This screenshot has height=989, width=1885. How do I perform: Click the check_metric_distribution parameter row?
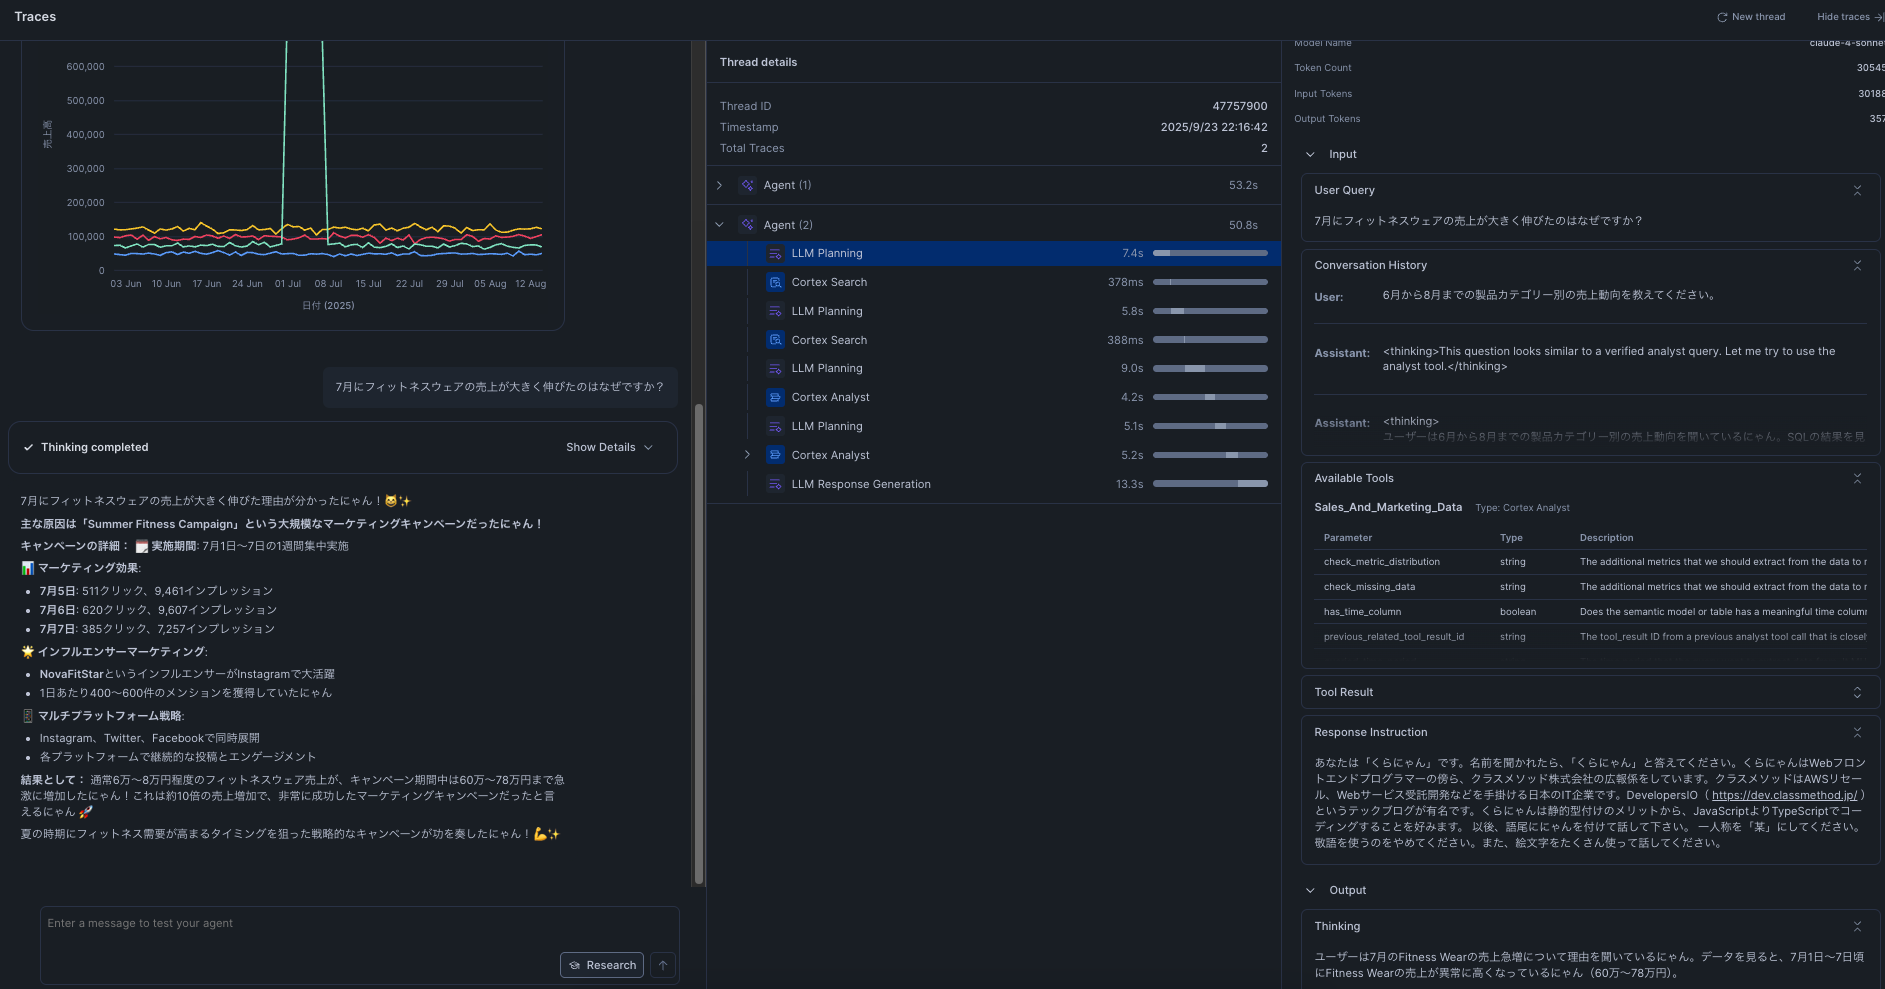(1590, 562)
